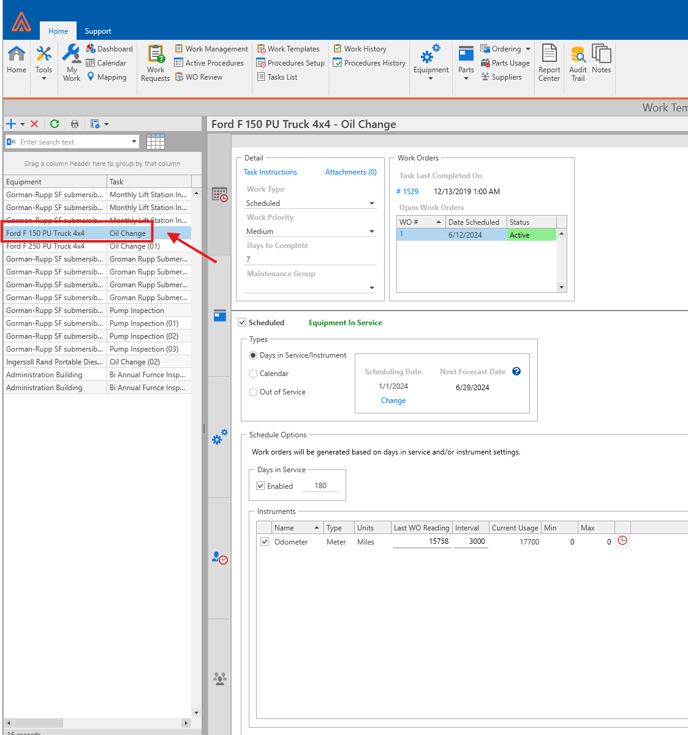Click the Add new plus button
Viewport: 688px width, 735px height.
coord(11,124)
